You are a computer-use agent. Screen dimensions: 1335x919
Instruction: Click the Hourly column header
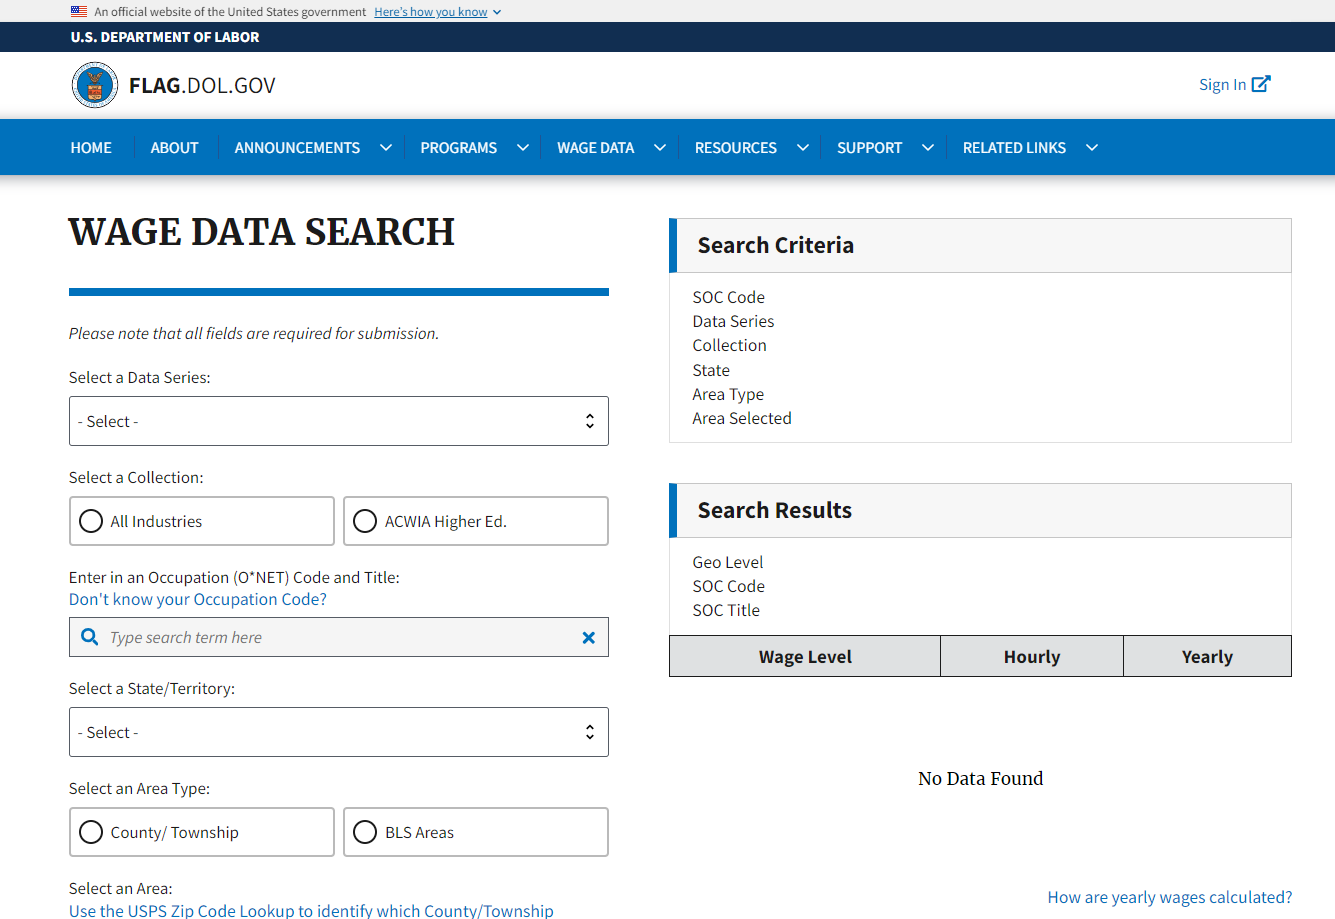pos(1032,657)
